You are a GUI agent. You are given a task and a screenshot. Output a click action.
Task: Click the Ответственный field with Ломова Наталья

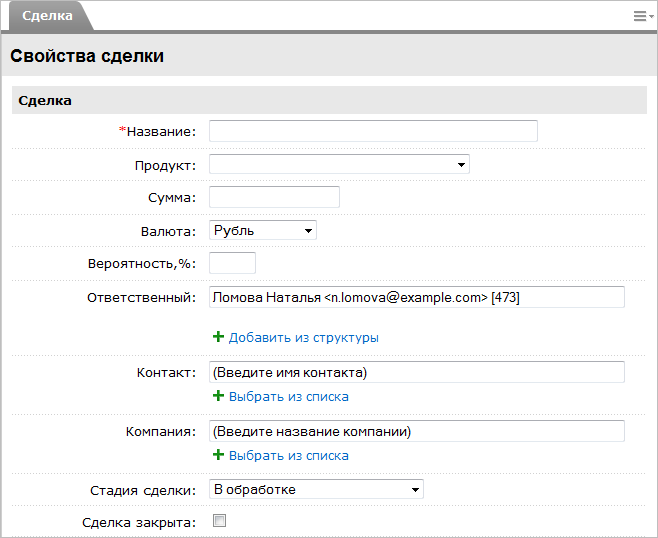(x=416, y=297)
